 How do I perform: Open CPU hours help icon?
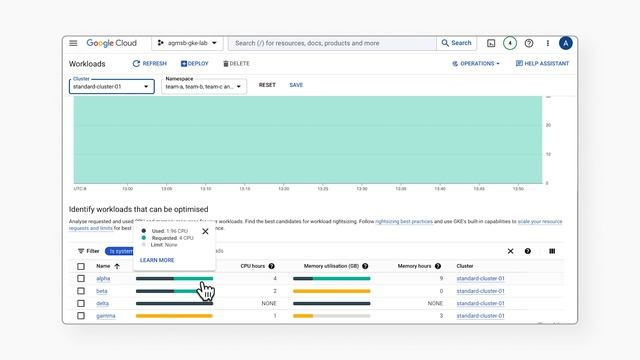[271, 266]
